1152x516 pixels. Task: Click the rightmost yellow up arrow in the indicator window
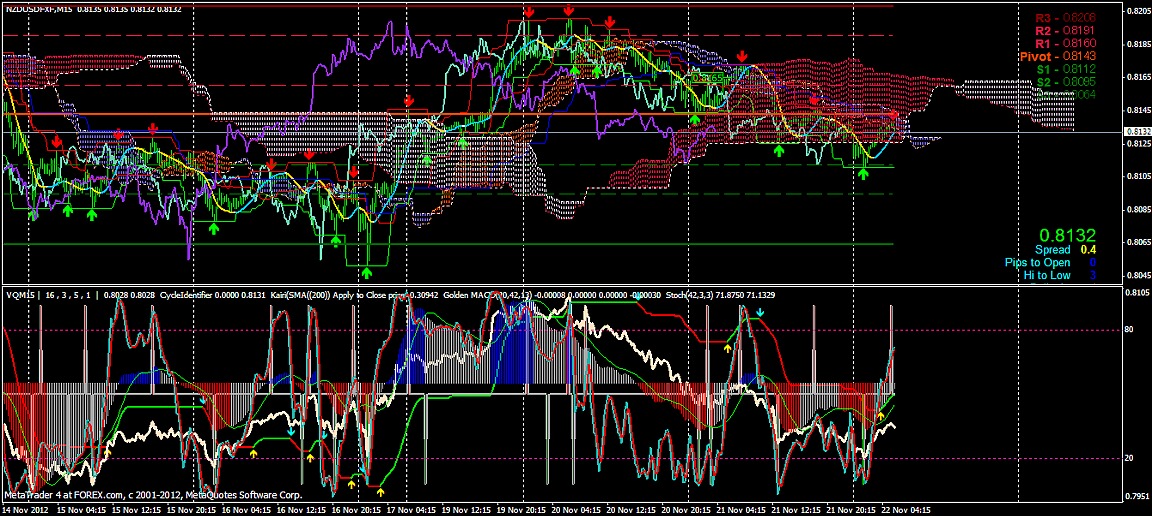pos(880,414)
